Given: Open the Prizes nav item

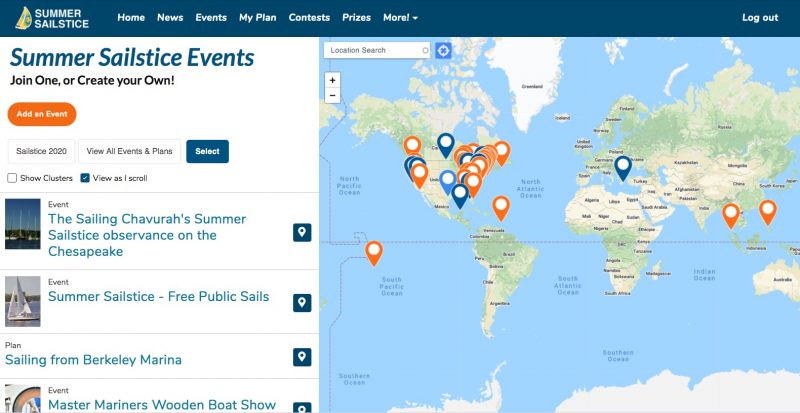Looking at the screenshot, I should tap(357, 17).
